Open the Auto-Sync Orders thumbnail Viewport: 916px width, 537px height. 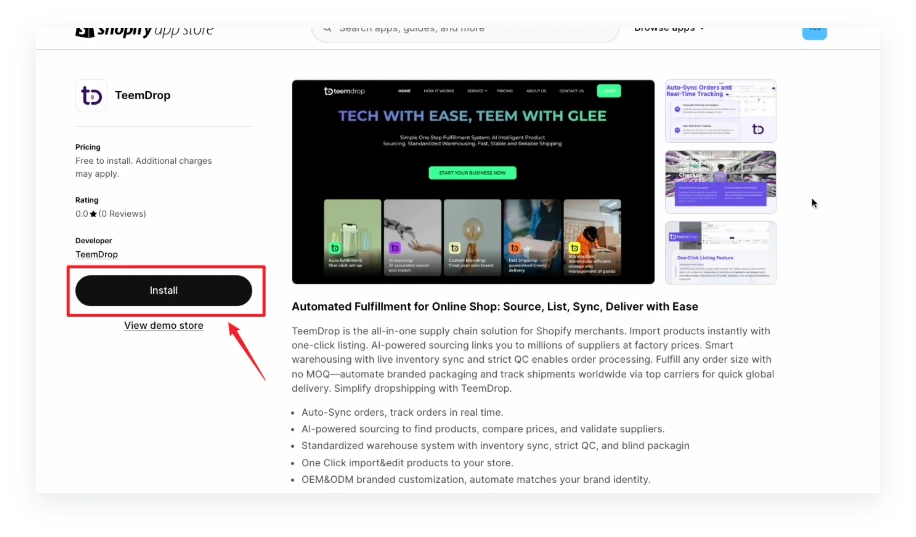(x=720, y=111)
